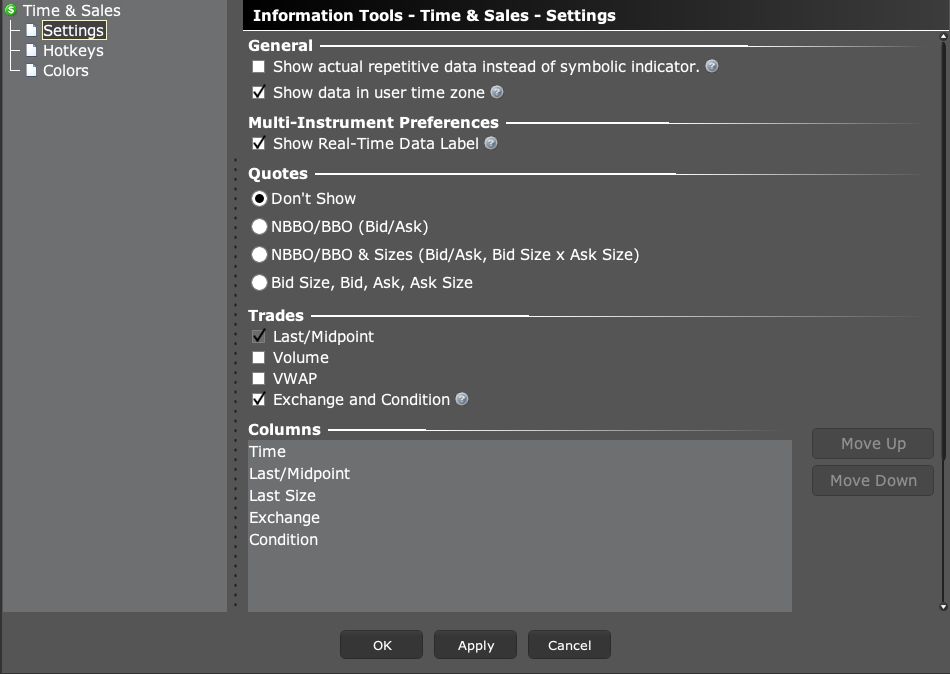Image resolution: width=950 pixels, height=674 pixels.
Task: Click the green Time & Sales dollar icon
Action: (10, 10)
